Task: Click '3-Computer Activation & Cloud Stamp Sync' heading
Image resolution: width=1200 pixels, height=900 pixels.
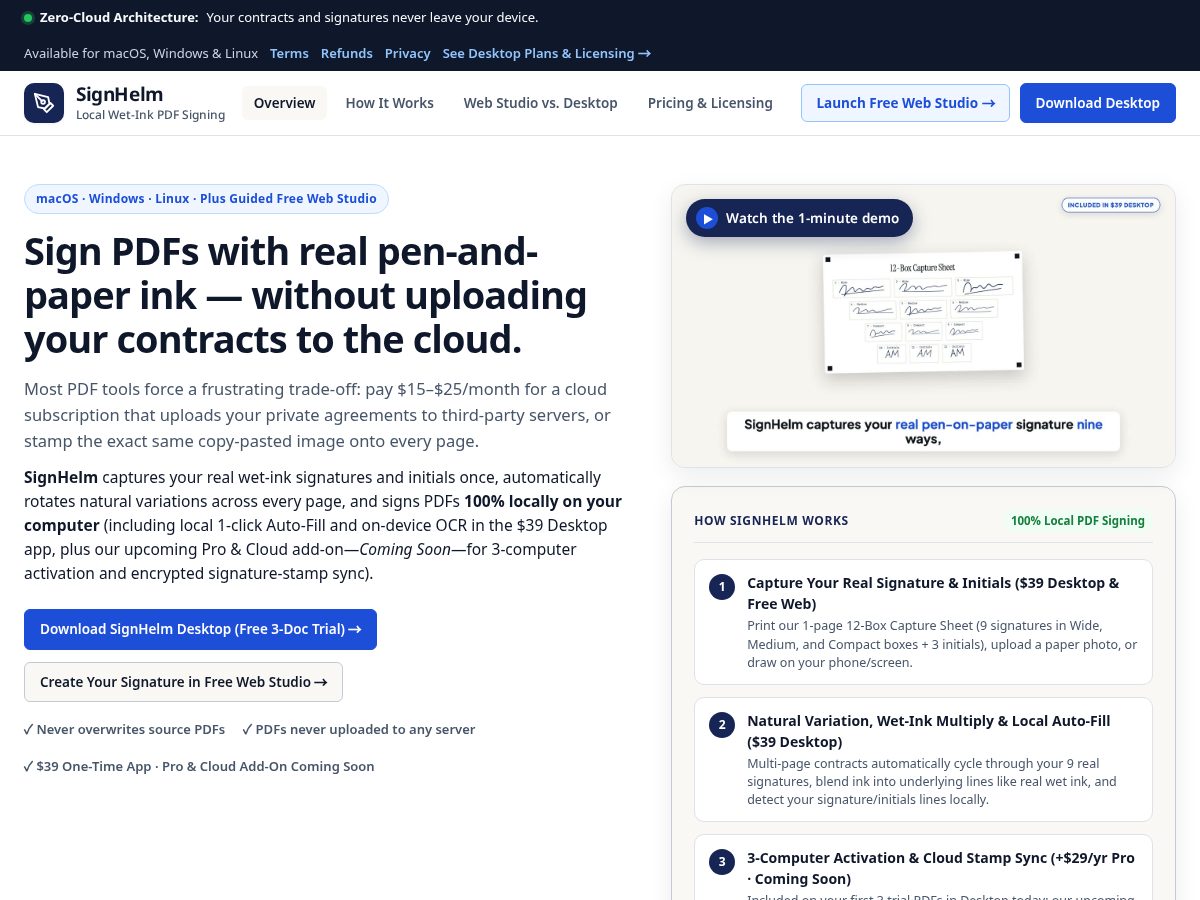Action: [941, 868]
